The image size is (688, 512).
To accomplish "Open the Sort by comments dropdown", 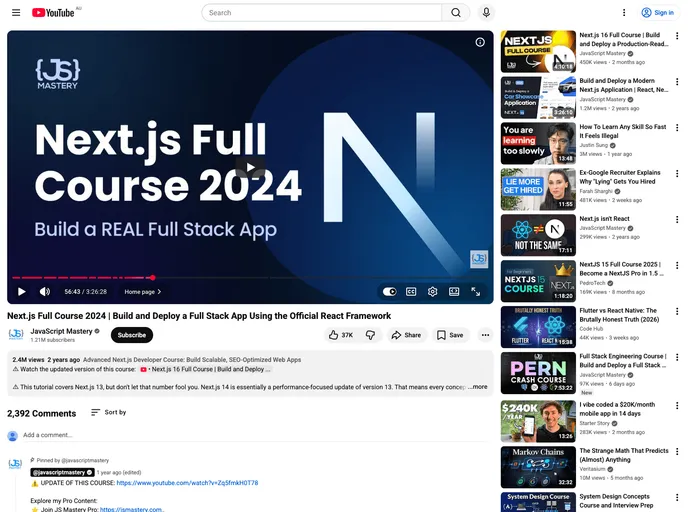I will pyautogui.click(x=108, y=412).
